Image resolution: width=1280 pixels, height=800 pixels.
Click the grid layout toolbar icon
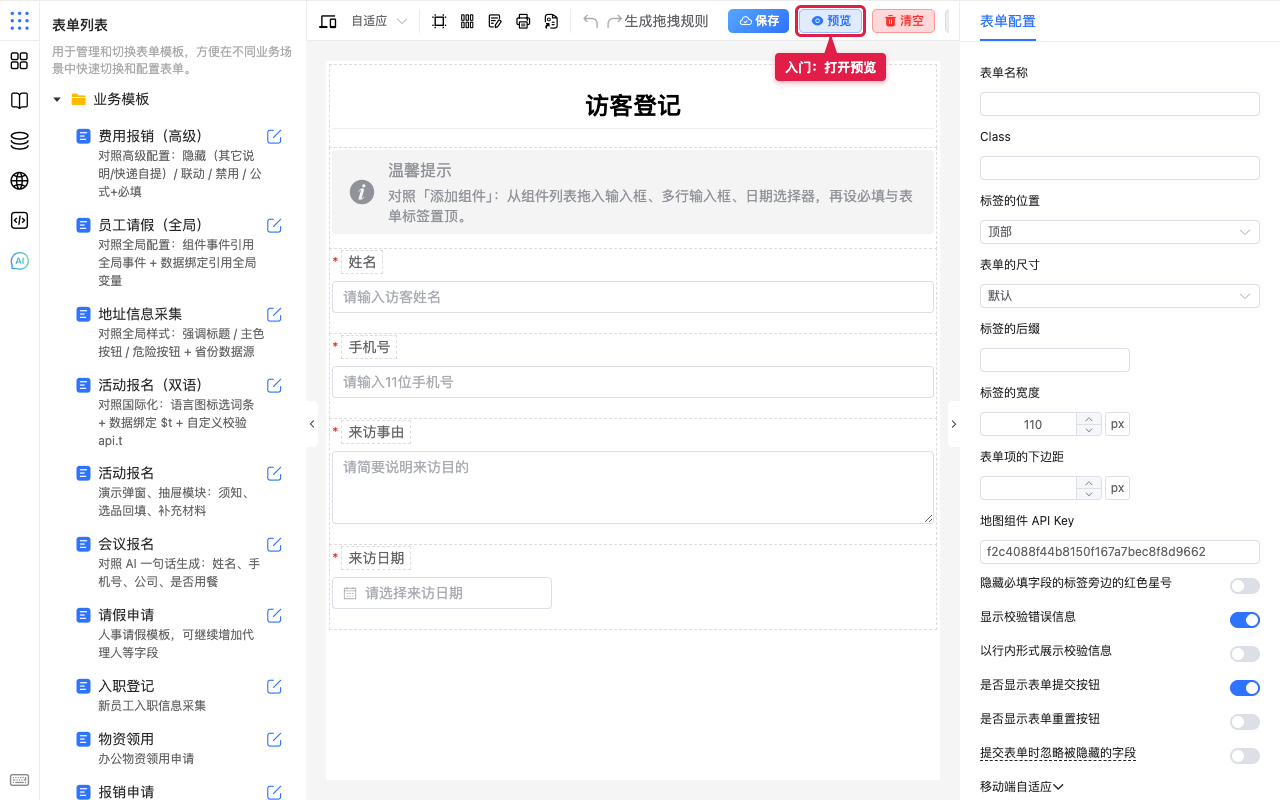coord(467,21)
